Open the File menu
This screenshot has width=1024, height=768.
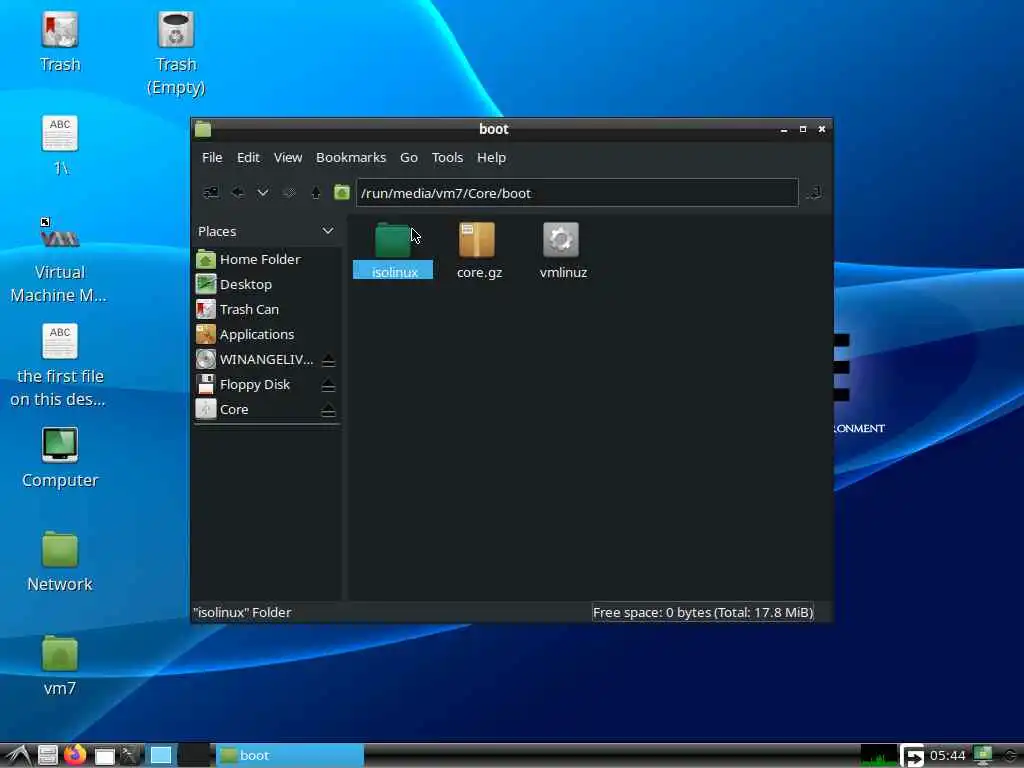click(x=212, y=157)
